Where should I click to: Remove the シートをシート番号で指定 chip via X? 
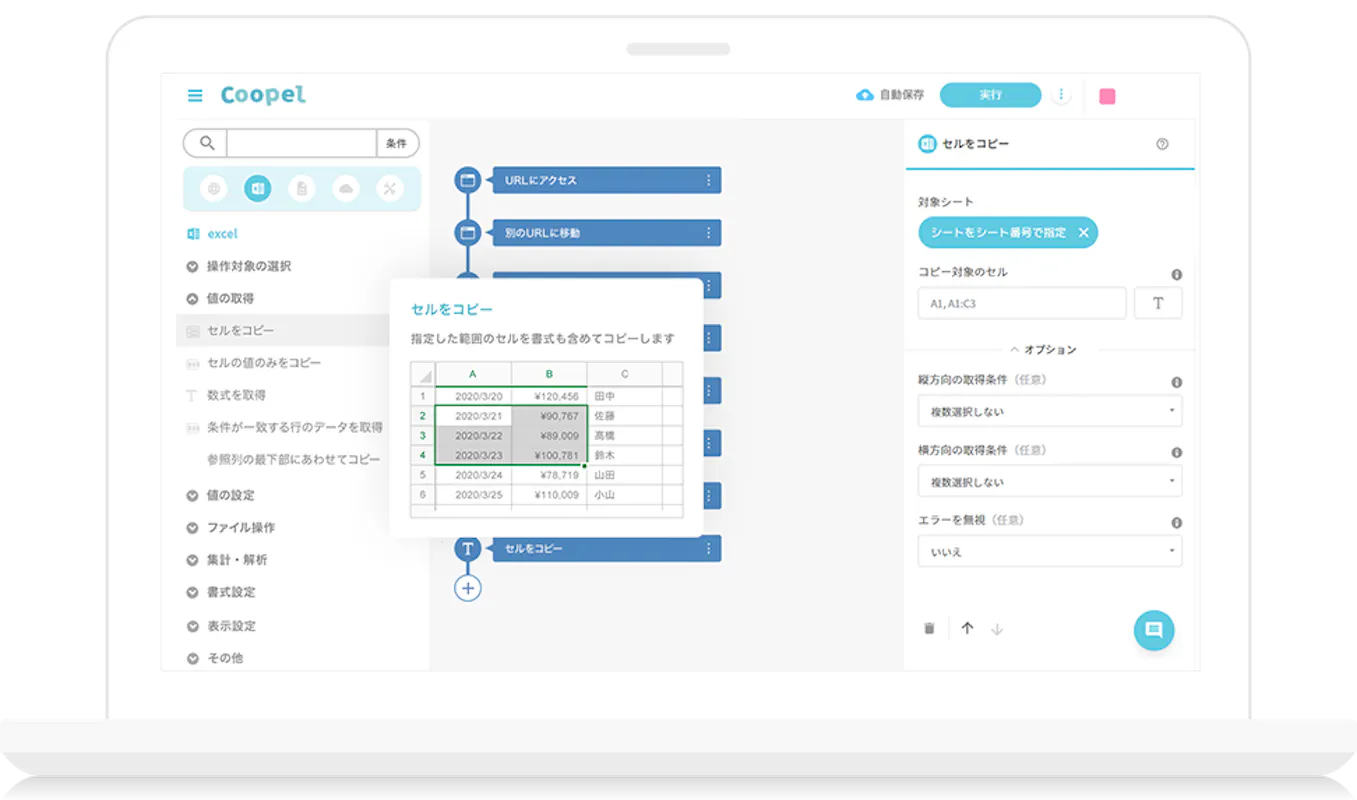click(x=1083, y=233)
